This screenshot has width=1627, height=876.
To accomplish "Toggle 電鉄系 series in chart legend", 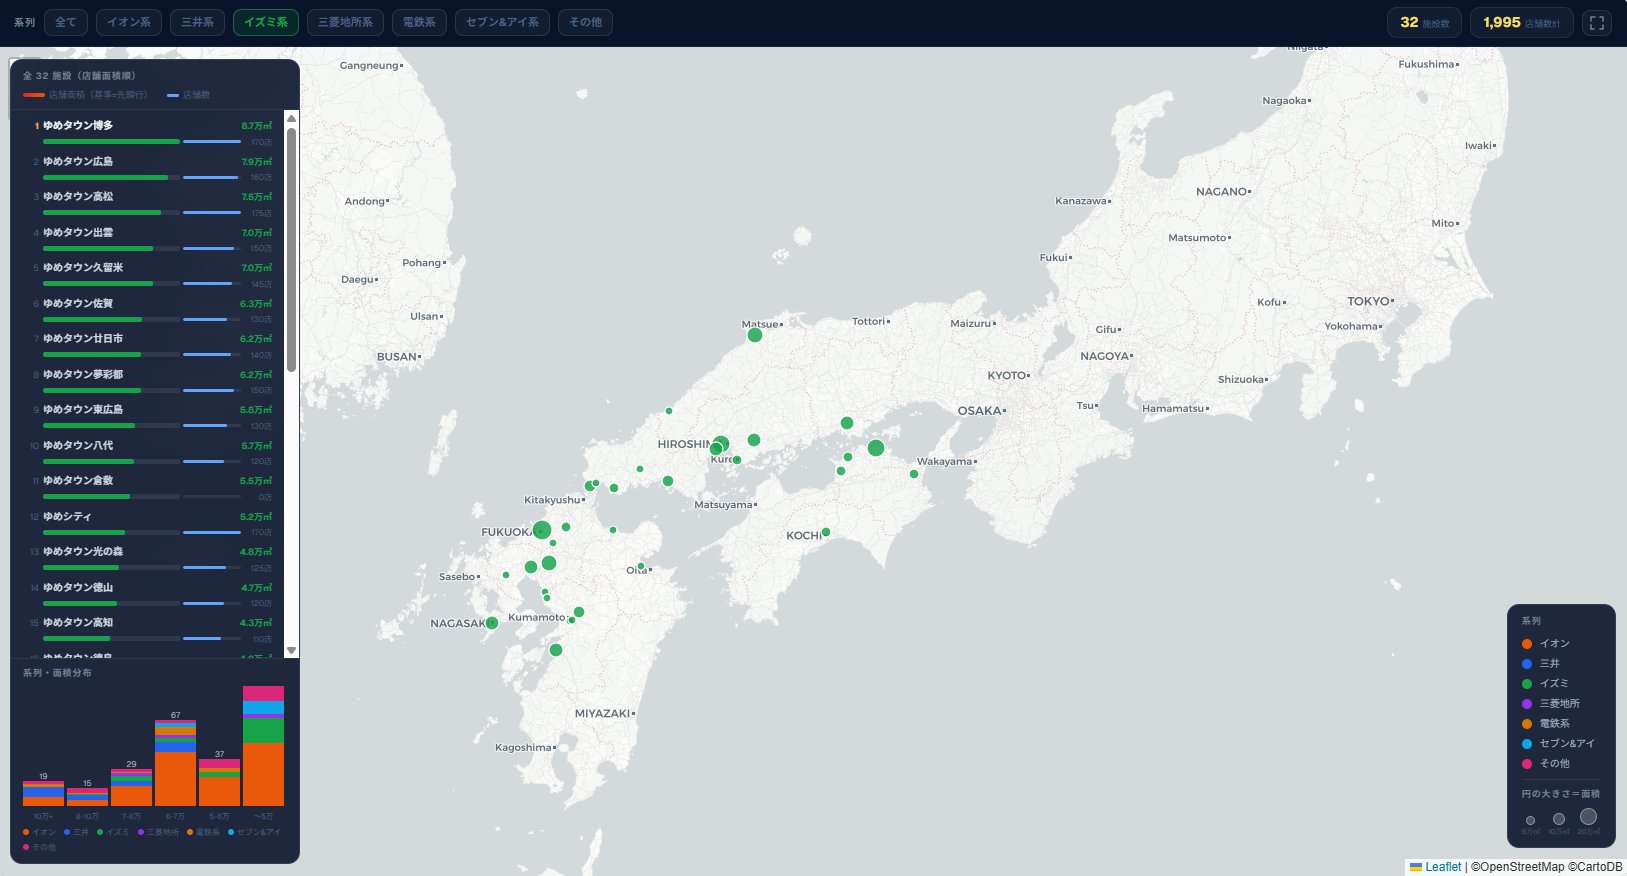I will pyautogui.click(x=203, y=832).
